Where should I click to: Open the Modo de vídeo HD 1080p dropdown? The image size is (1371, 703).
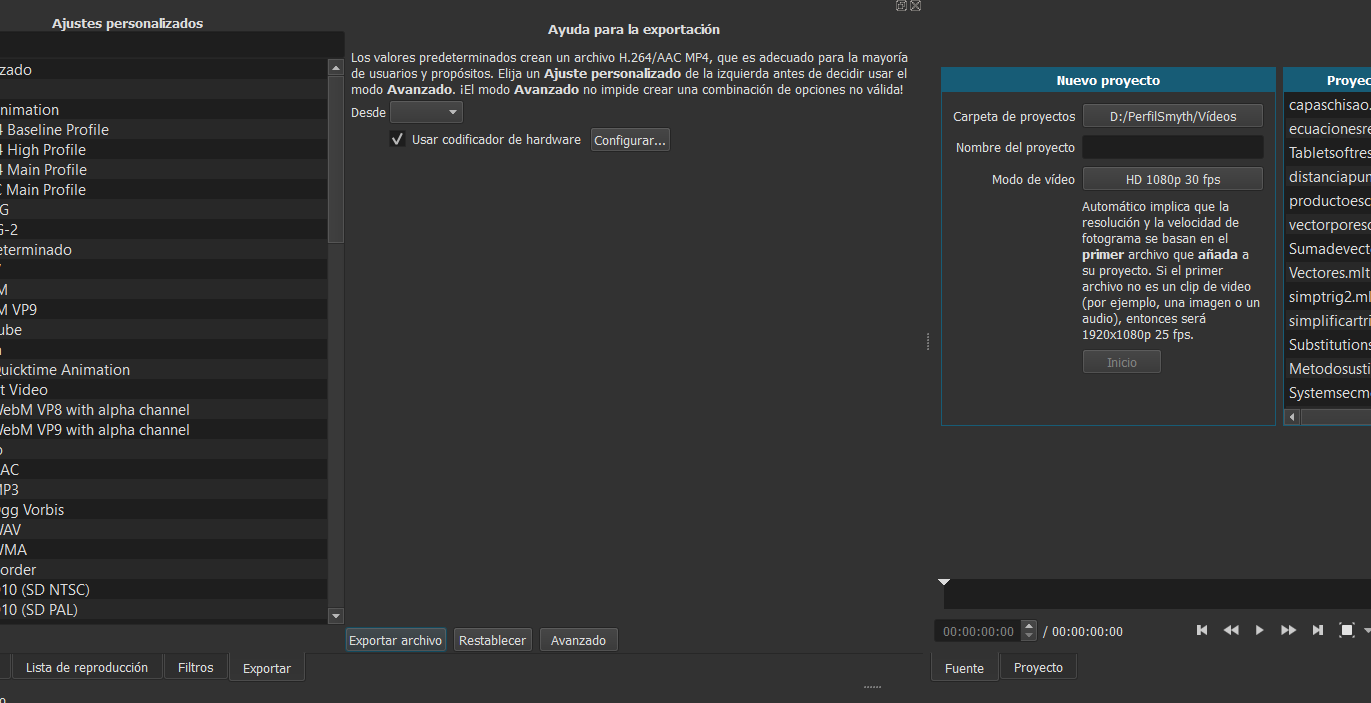1172,179
